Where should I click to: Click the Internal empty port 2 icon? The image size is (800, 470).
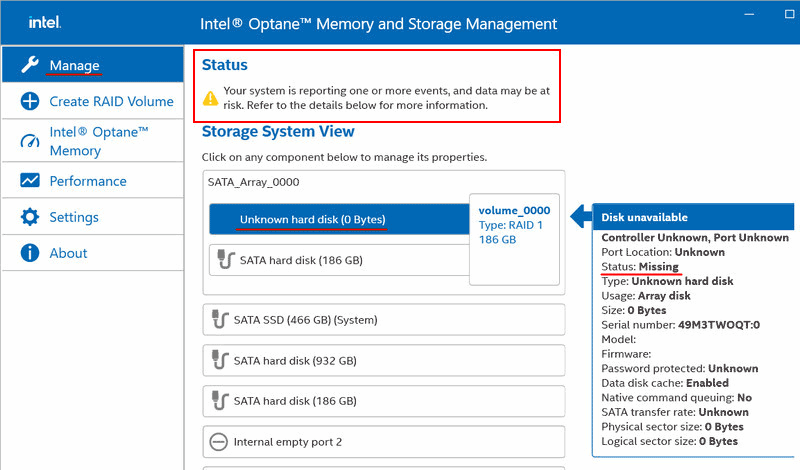217,441
